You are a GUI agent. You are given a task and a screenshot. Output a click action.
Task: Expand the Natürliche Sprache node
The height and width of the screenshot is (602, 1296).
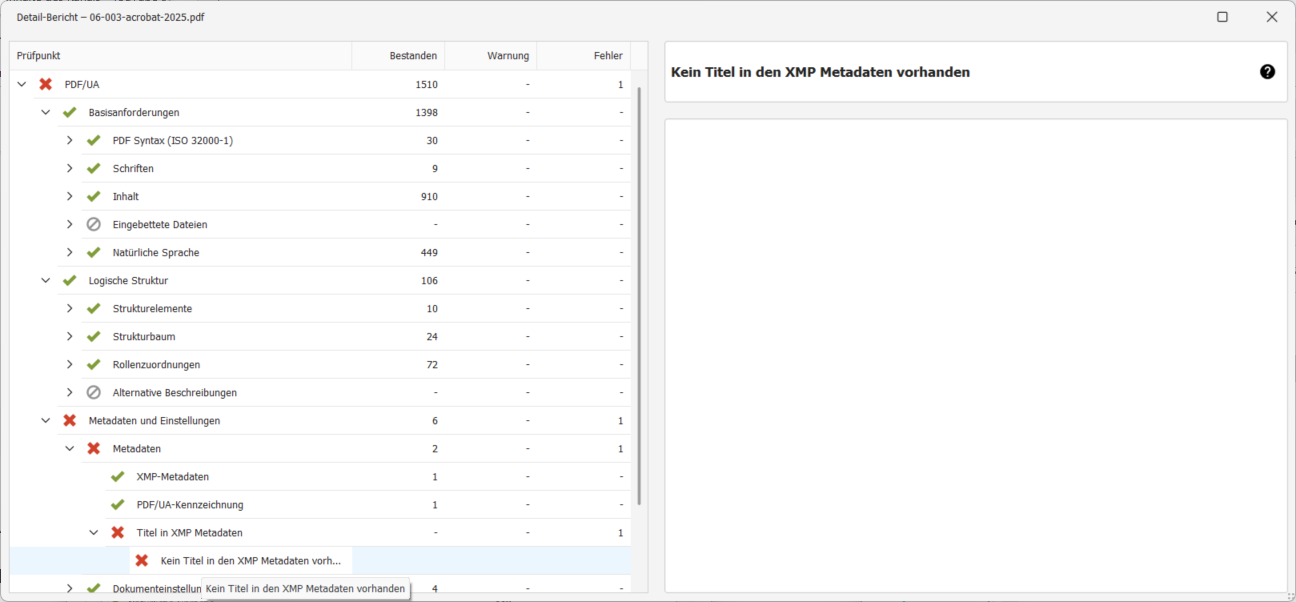click(x=70, y=253)
